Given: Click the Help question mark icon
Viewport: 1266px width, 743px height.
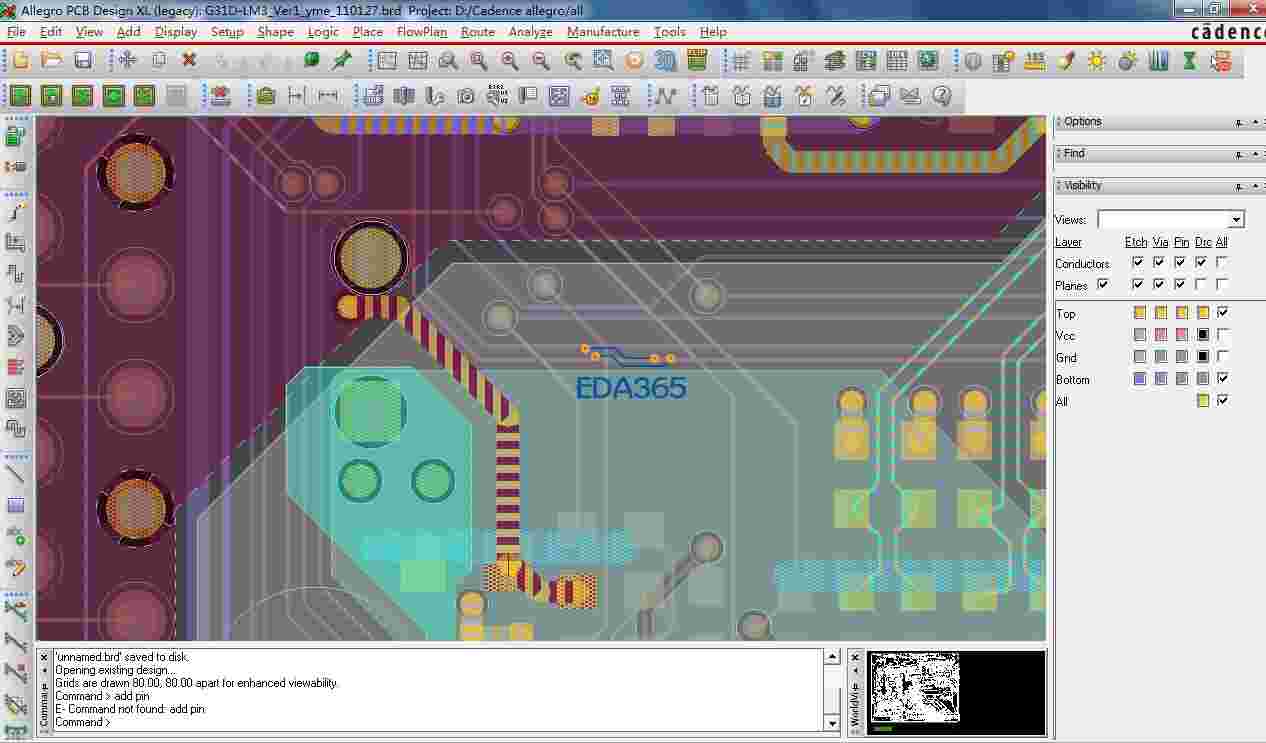Looking at the screenshot, I should click(x=941, y=96).
